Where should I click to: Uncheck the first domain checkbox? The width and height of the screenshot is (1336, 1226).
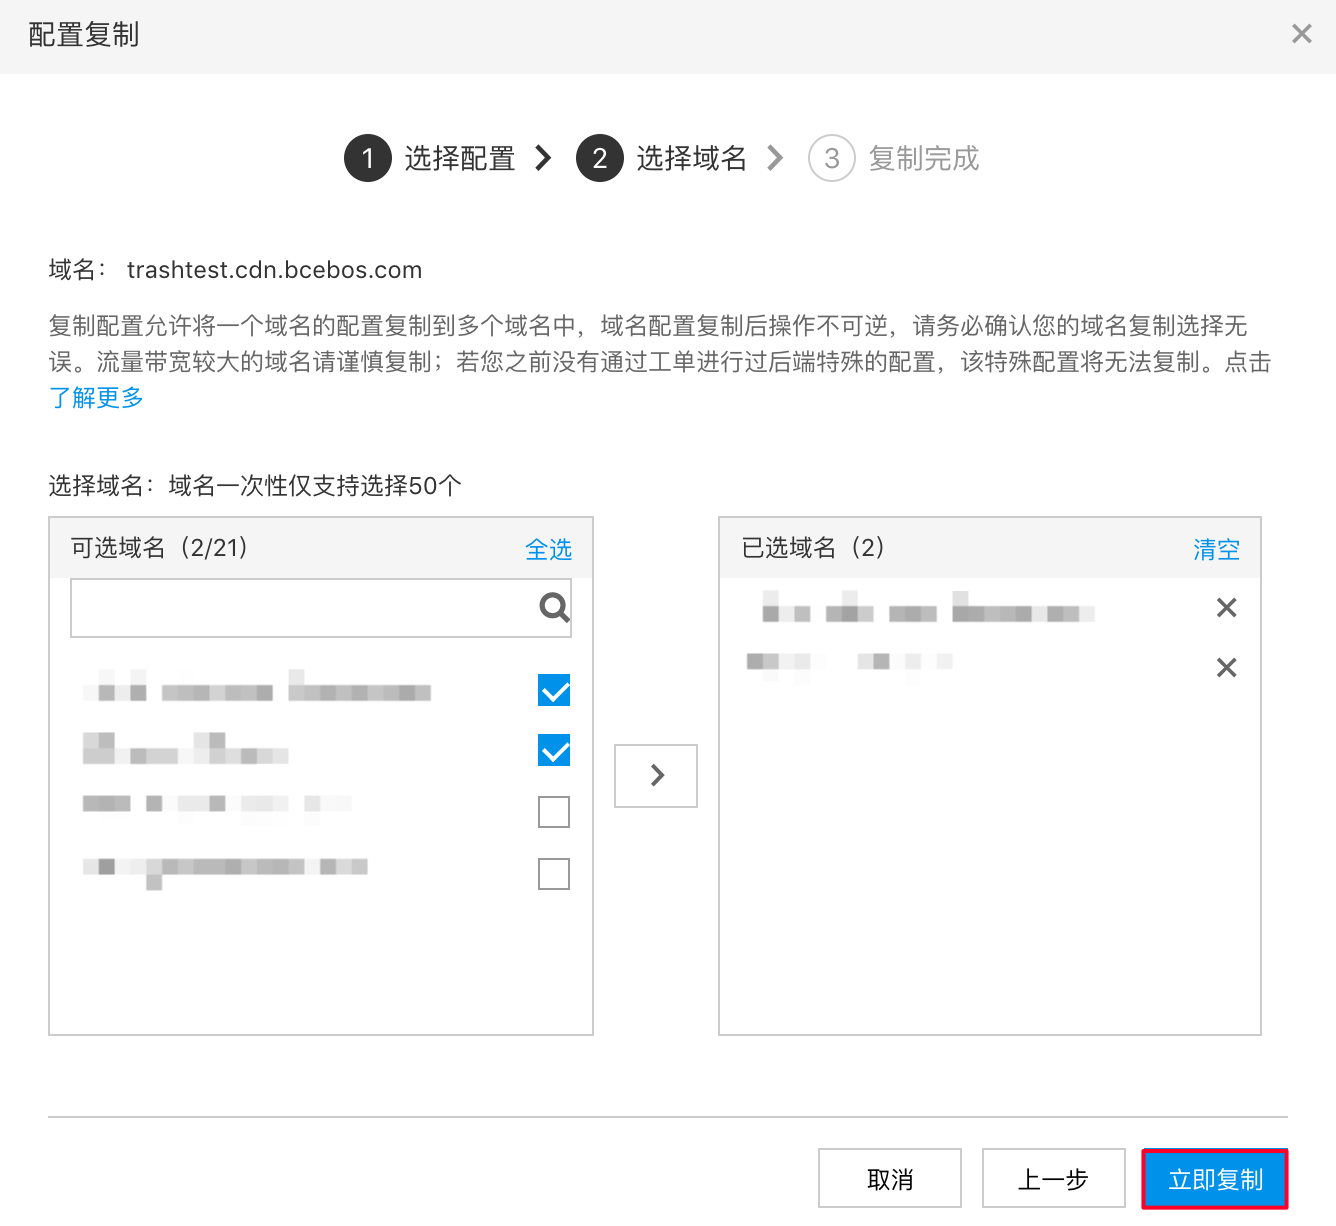[554, 690]
